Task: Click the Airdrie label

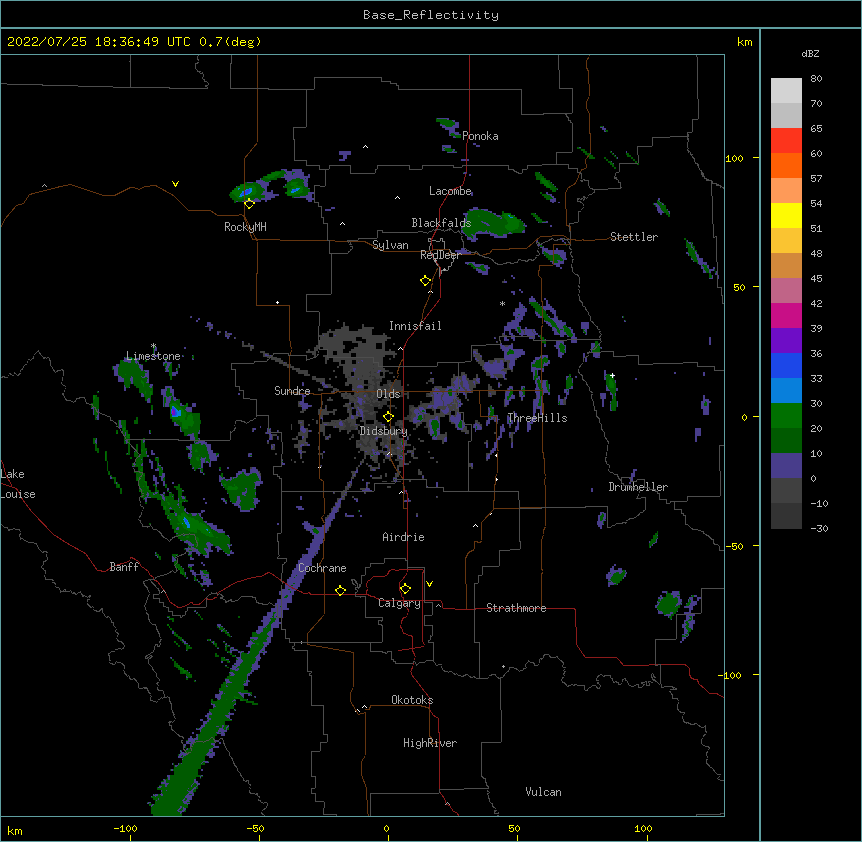Action: [403, 537]
